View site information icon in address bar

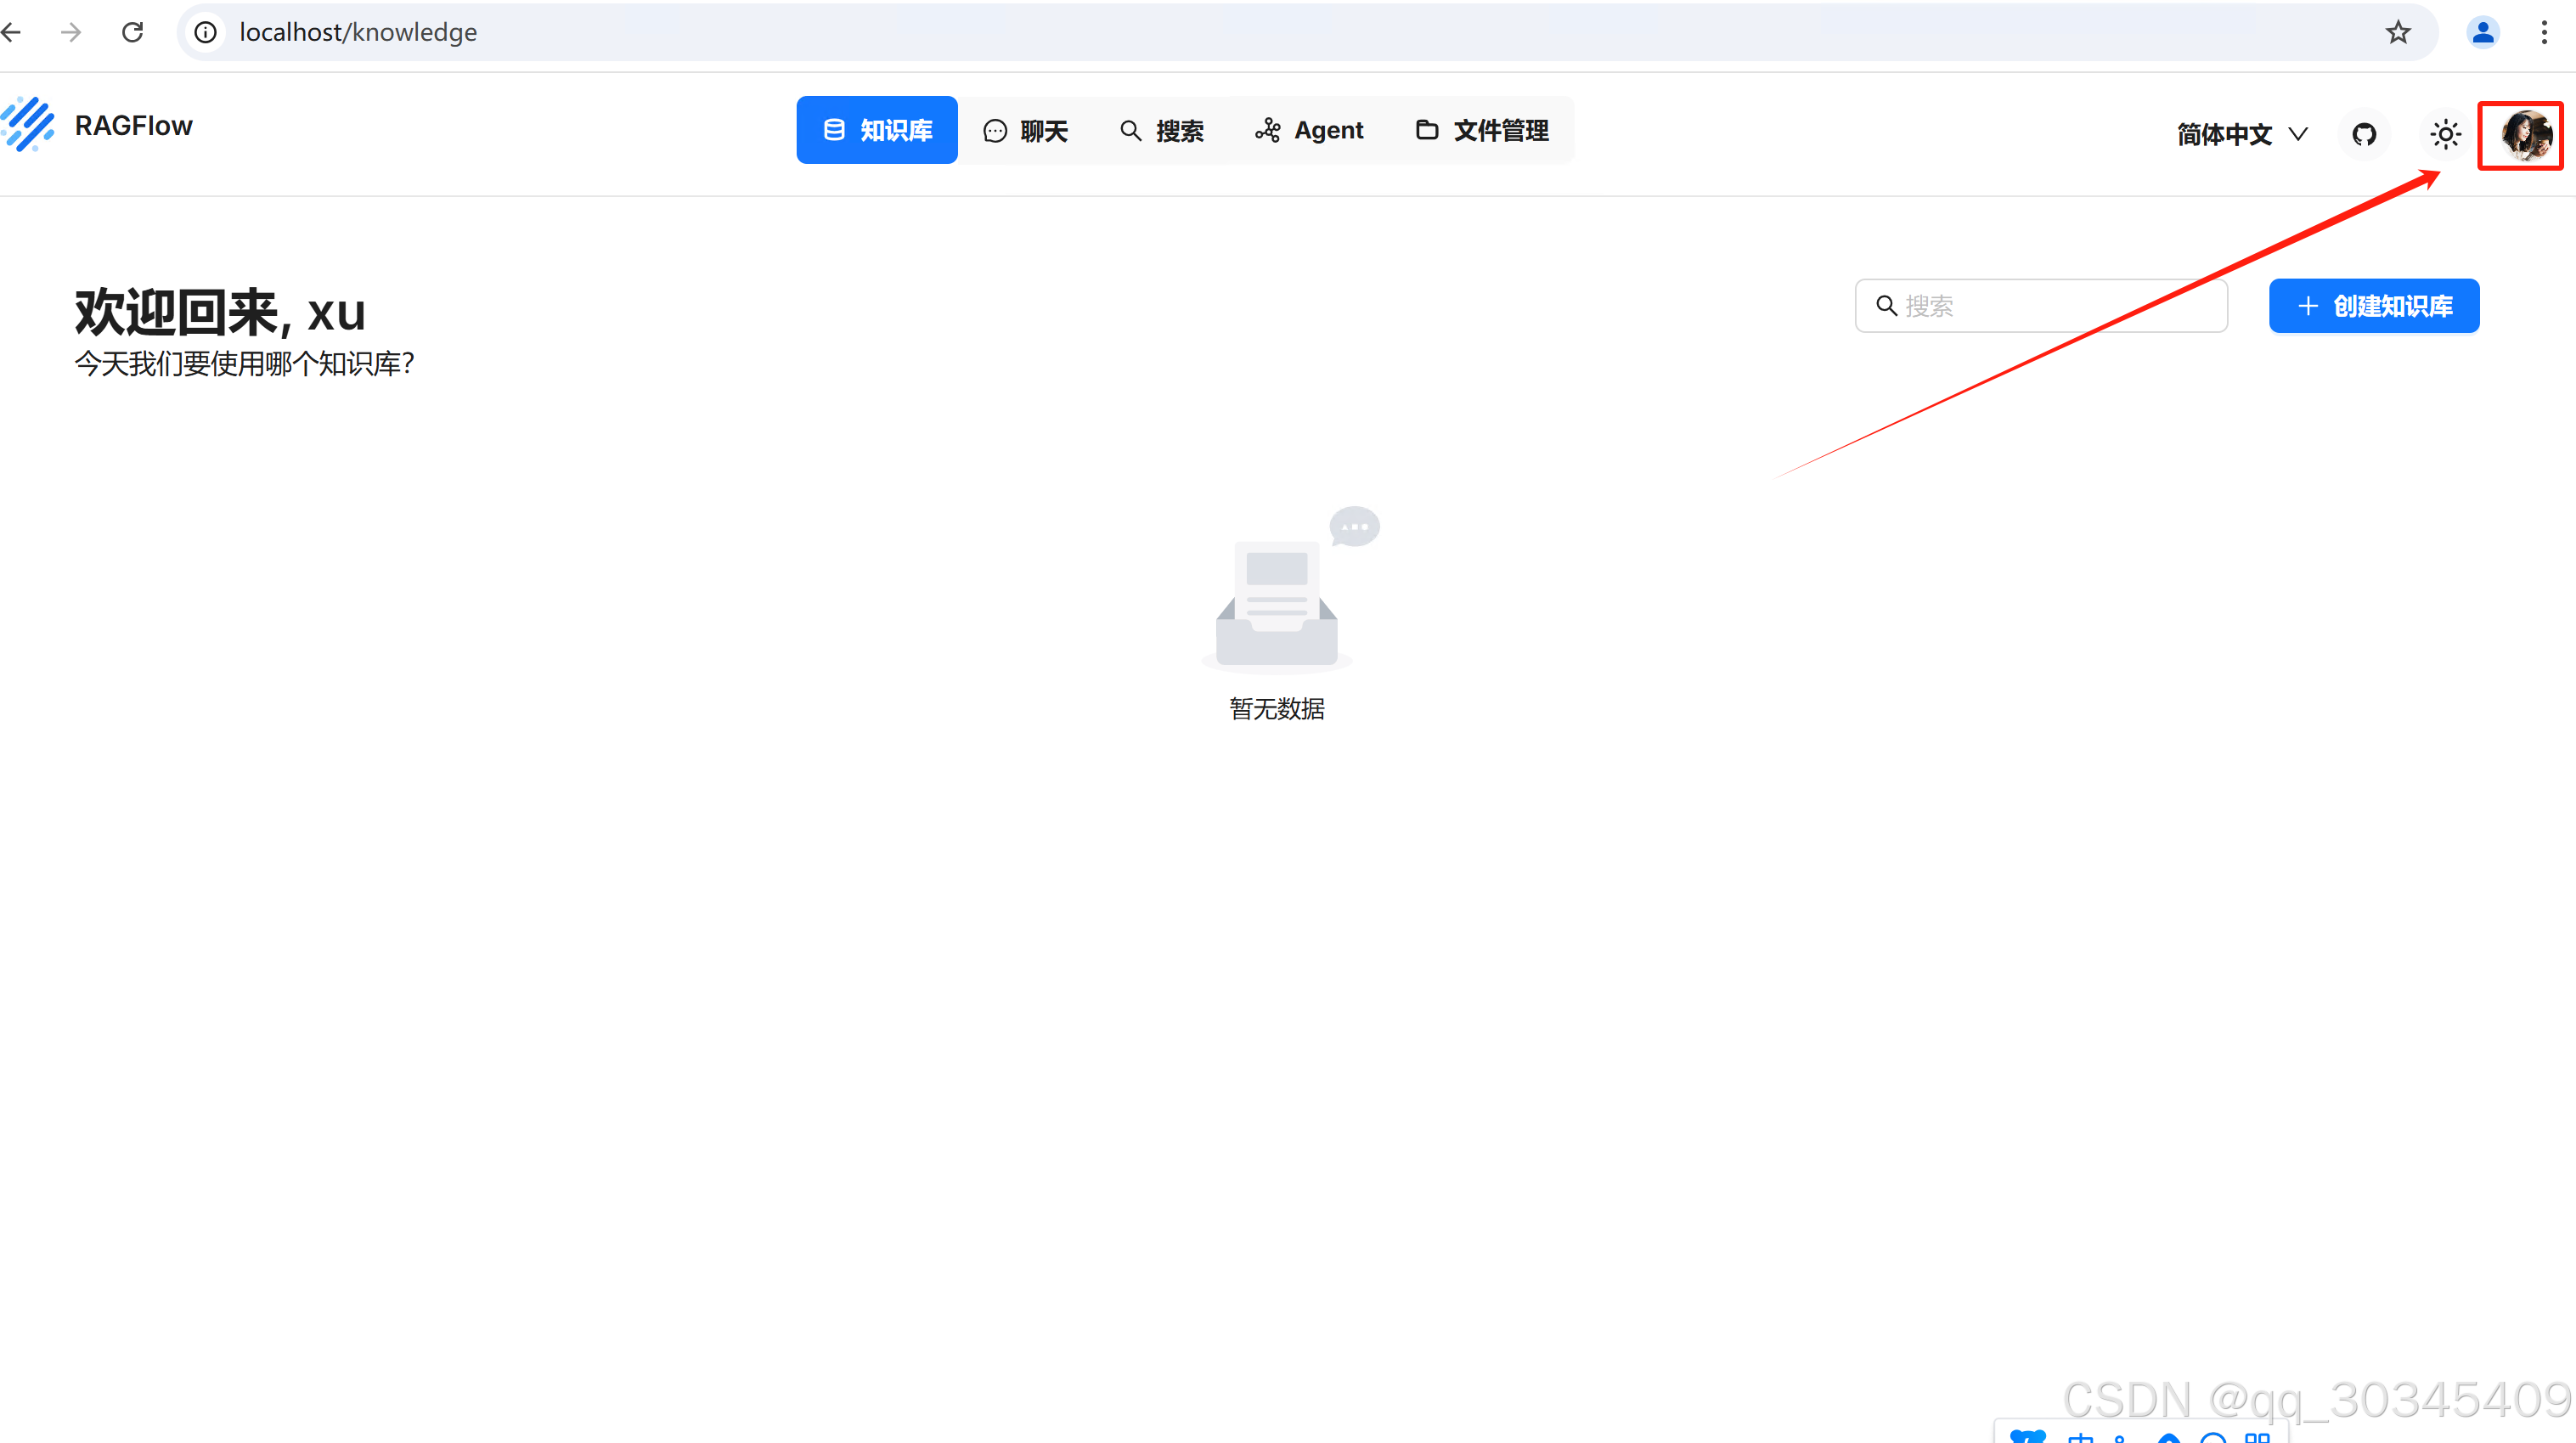click(206, 32)
